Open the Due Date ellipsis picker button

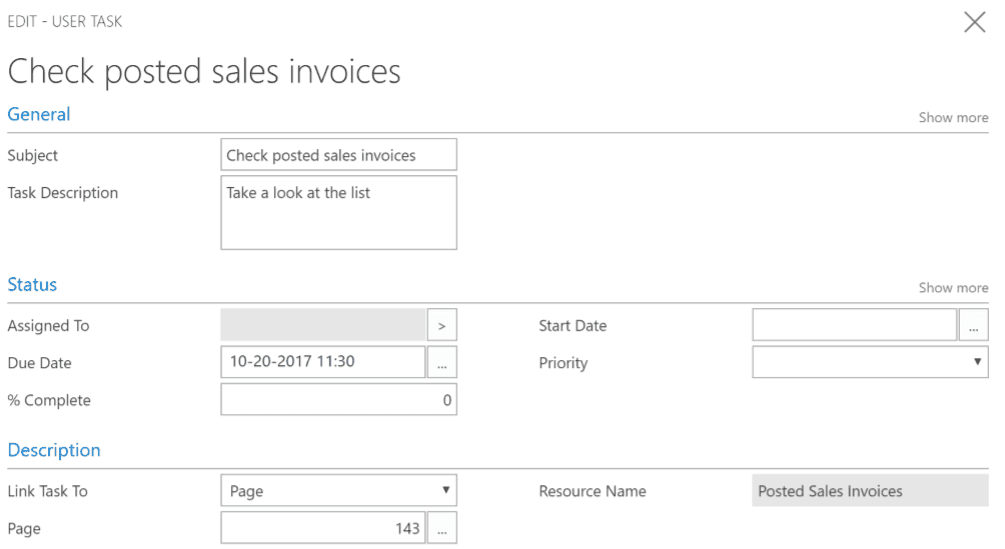point(442,362)
